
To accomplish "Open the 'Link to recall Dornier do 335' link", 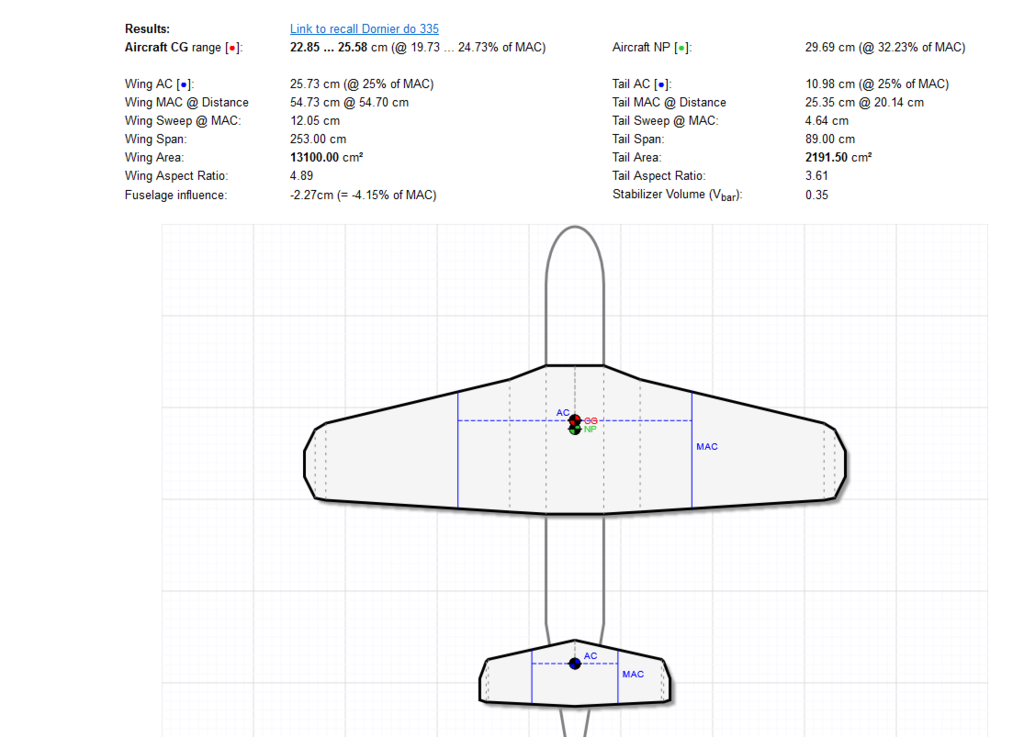I will pyautogui.click(x=364, y=29).
